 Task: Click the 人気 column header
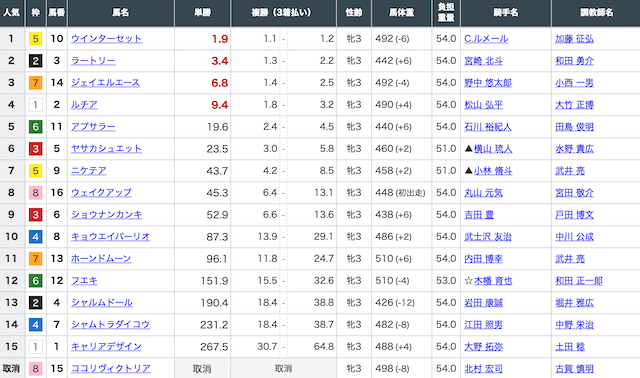point(11,13)
